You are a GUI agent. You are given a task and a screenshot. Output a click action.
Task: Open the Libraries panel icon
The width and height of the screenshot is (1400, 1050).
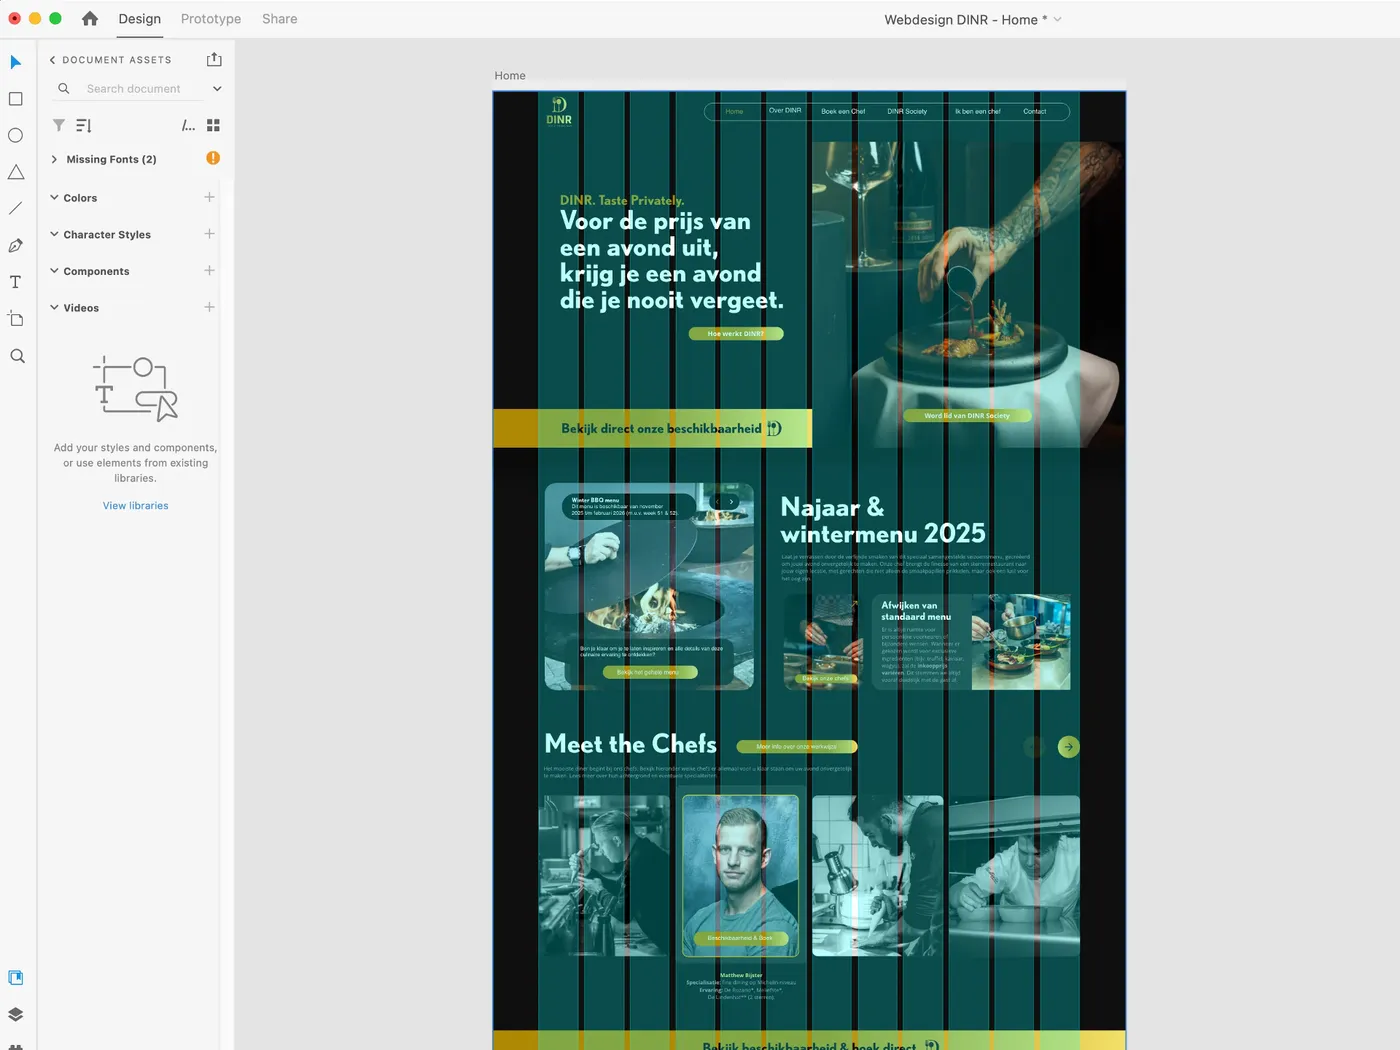pos(16,977)
